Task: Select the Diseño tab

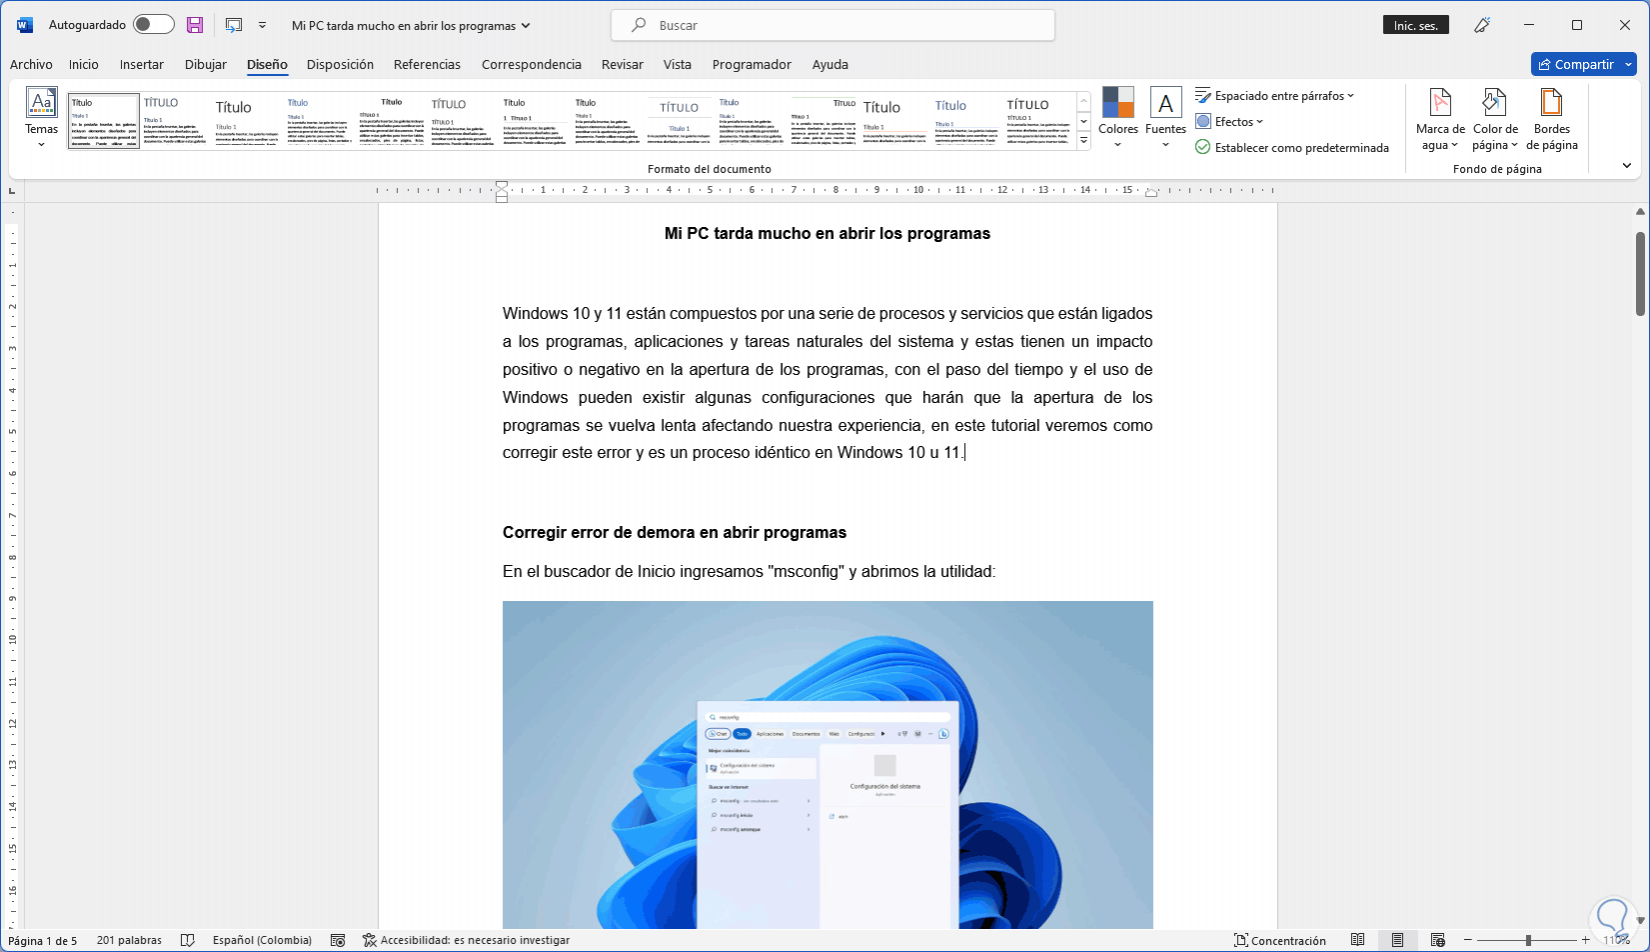Action: click(x=267, y=64)
